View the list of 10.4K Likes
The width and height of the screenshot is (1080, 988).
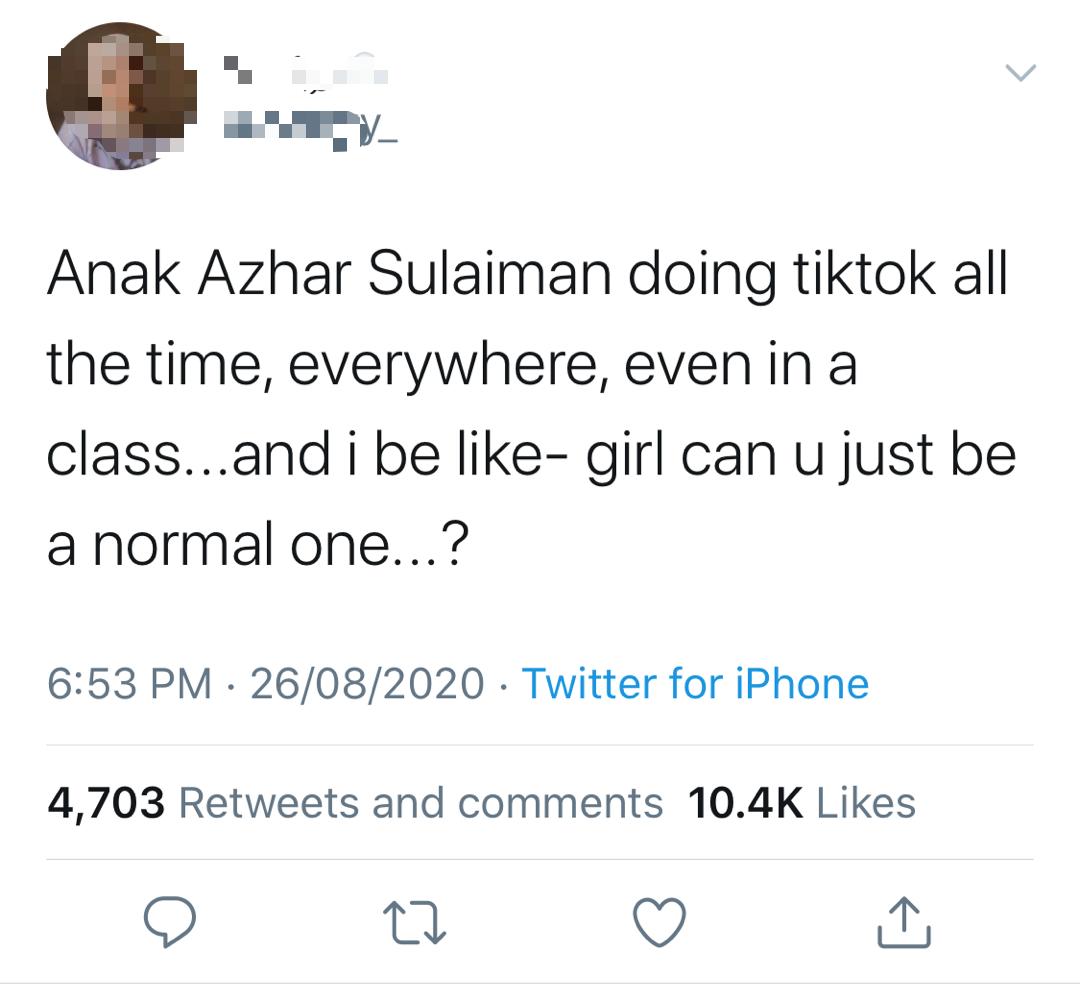point(865,803)
